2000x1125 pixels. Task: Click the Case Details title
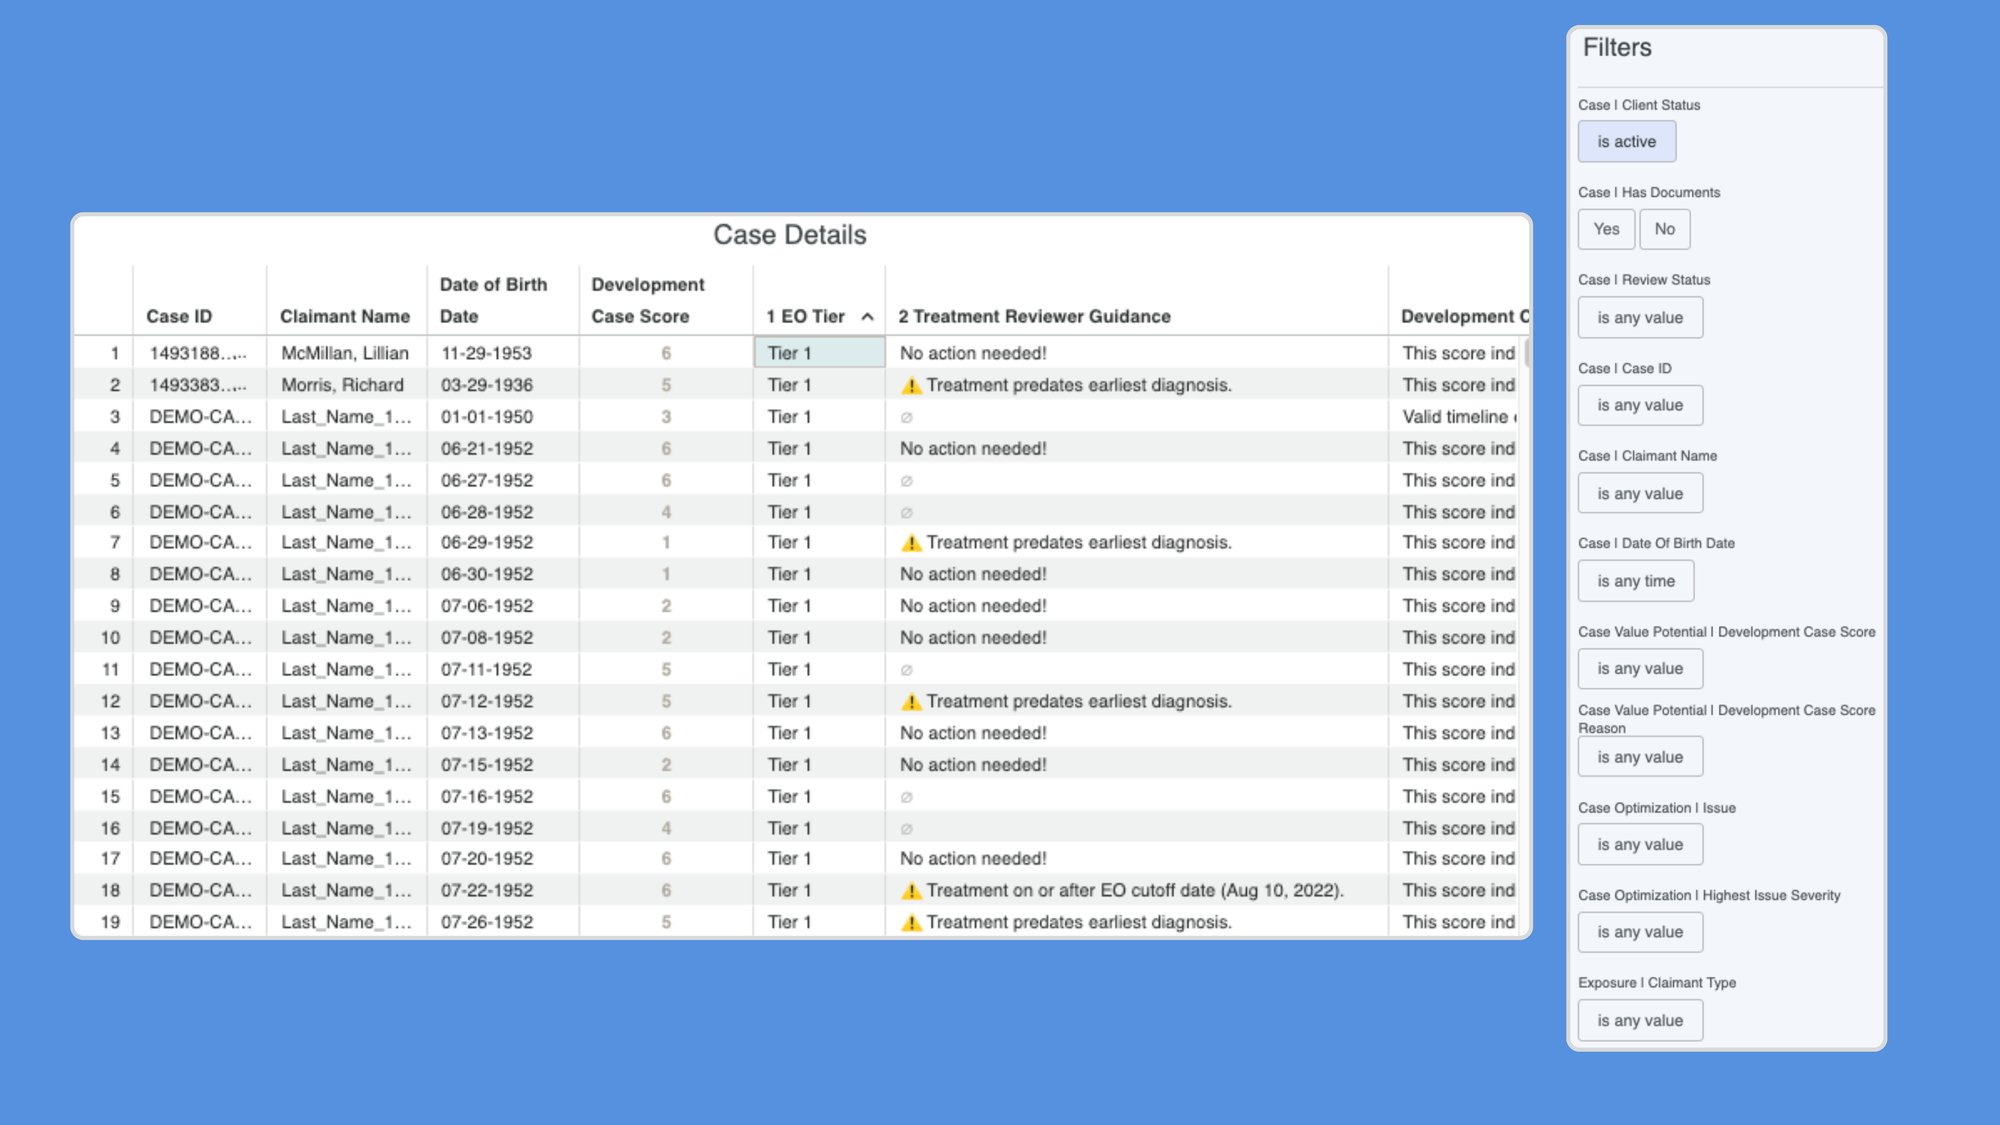[x=789, y=235]
